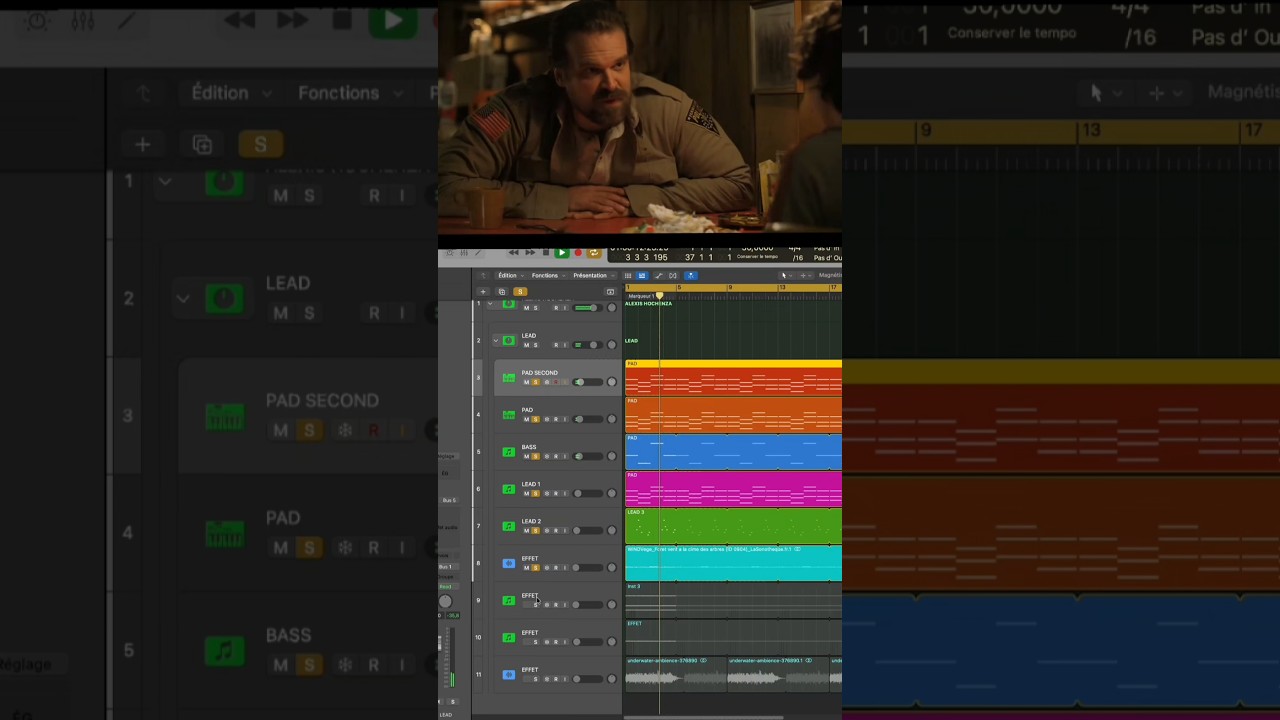The width and height of the screenshot is (1280, 720).
Task: Select the PAD SECOND track name
Action: (x=540, y=373)
